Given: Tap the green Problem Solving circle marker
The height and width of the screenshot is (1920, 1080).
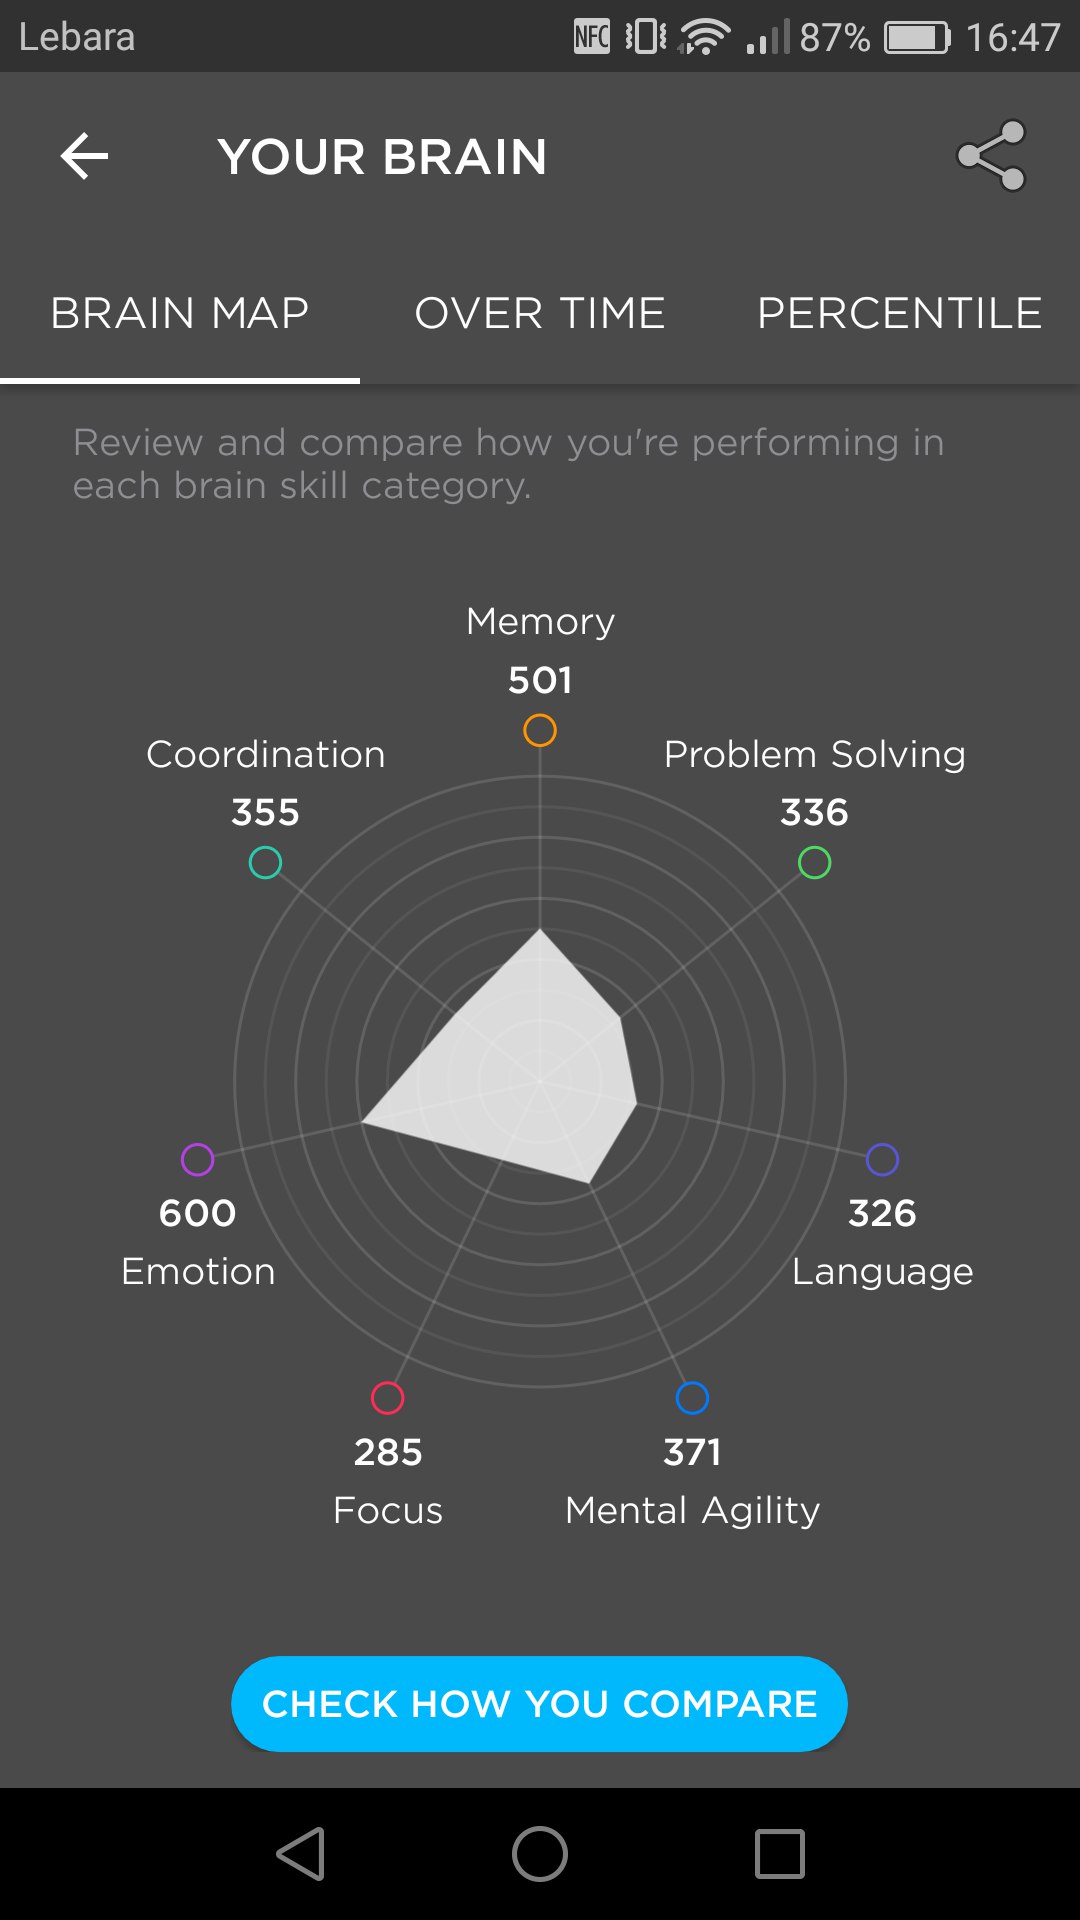Looking at the screenshot, I should 814,862.
